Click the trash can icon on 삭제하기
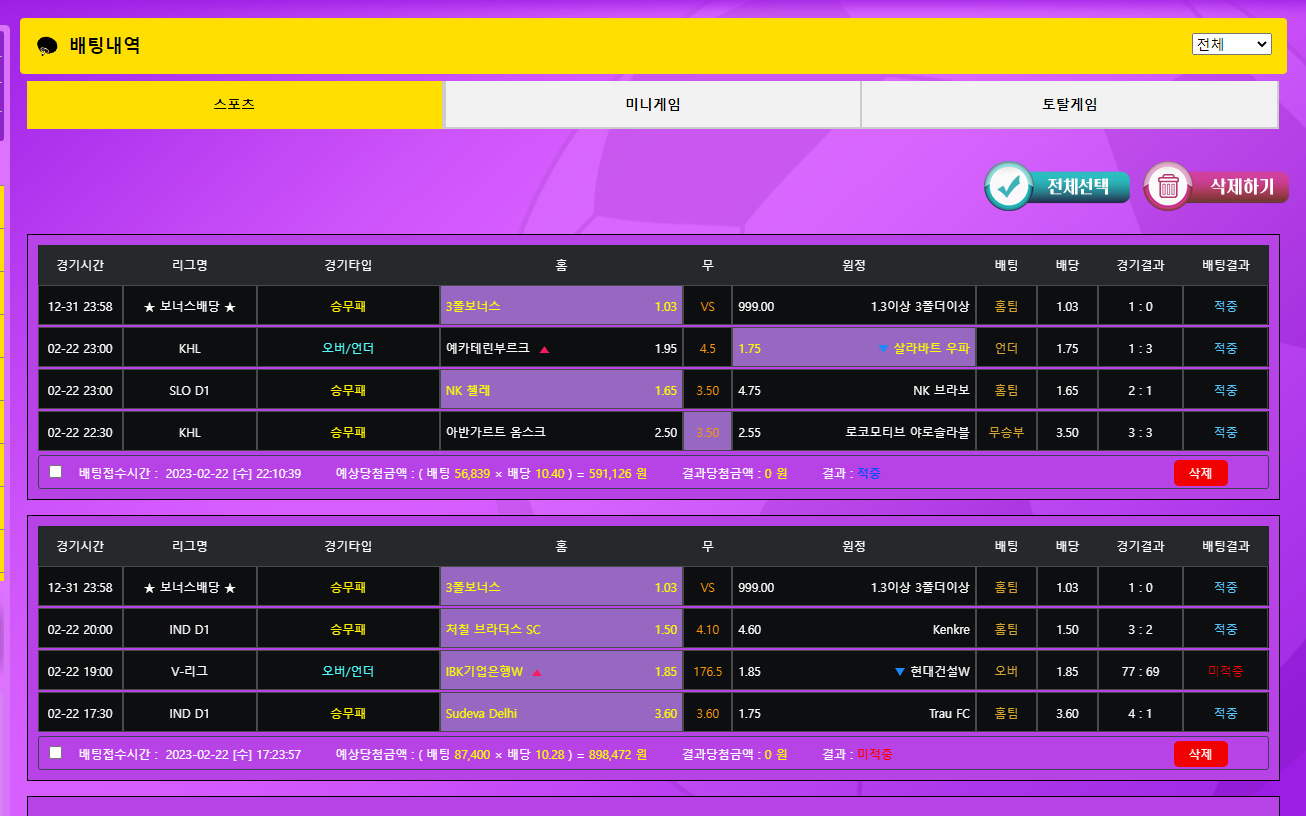1306x816 pixels. pos(1168,186)
